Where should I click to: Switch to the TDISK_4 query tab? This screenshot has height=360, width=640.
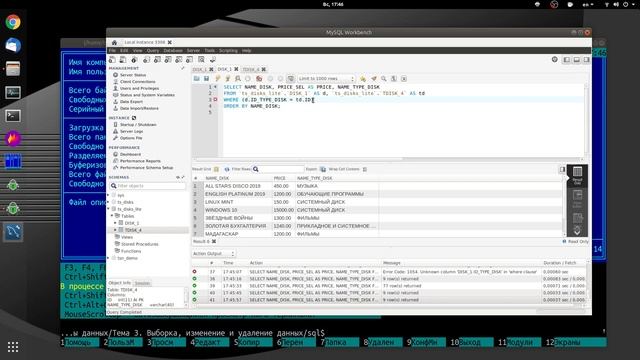pos(251,69)
